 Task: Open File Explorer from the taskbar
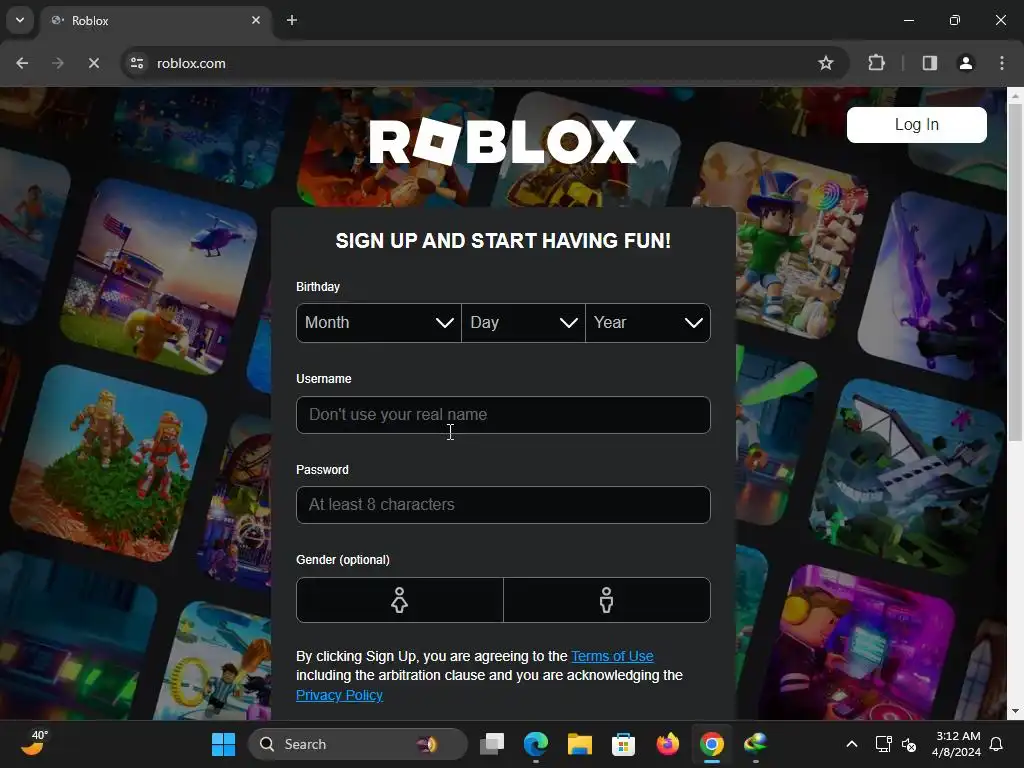point(579,744)
